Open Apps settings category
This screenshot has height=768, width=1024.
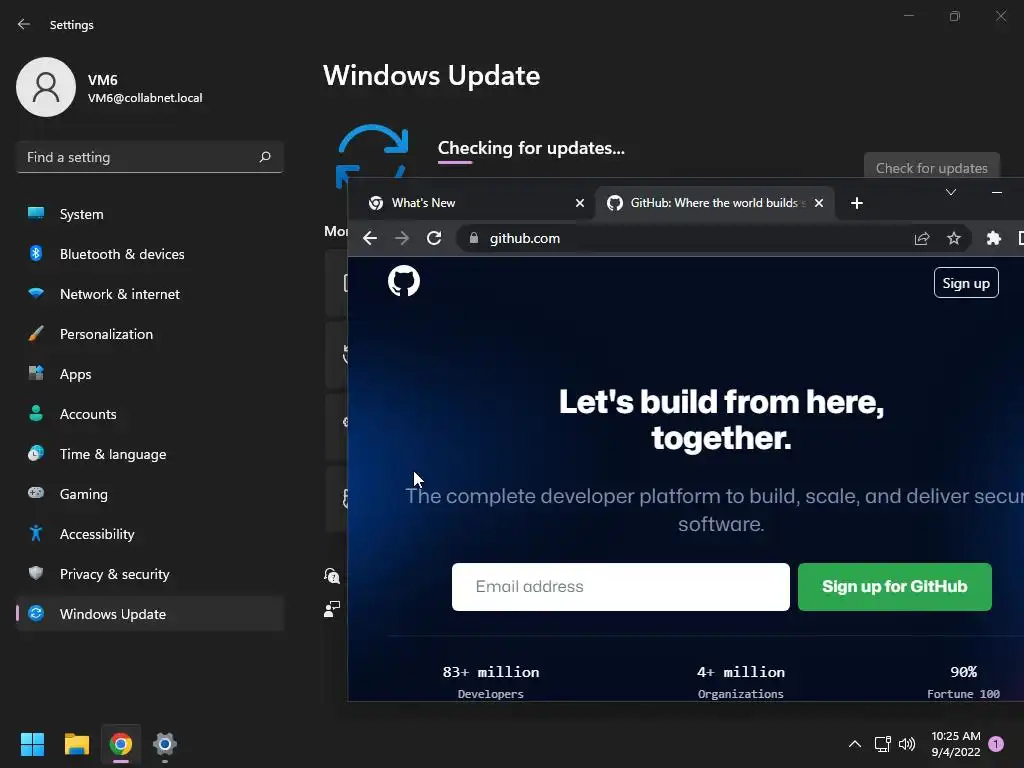click(150, 374)
